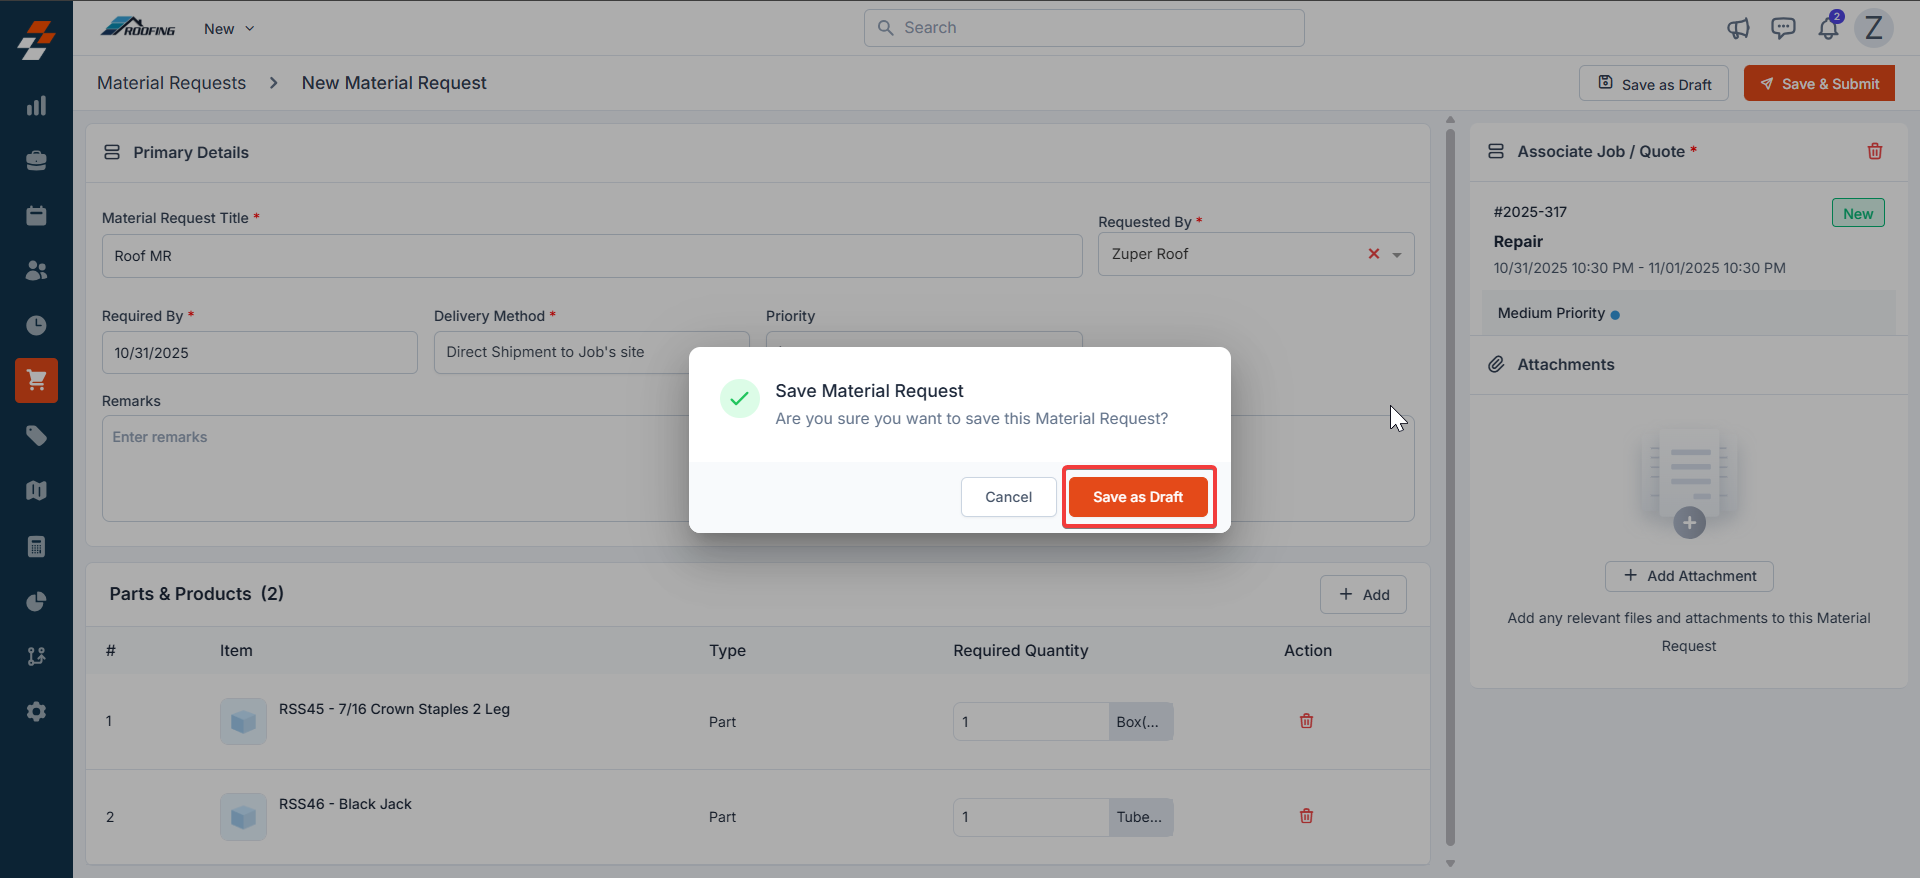This screenshot has height=878, width=1920.
Task: Open the Tube unit dropdown for RSS46
Action: click(1141, 817)
